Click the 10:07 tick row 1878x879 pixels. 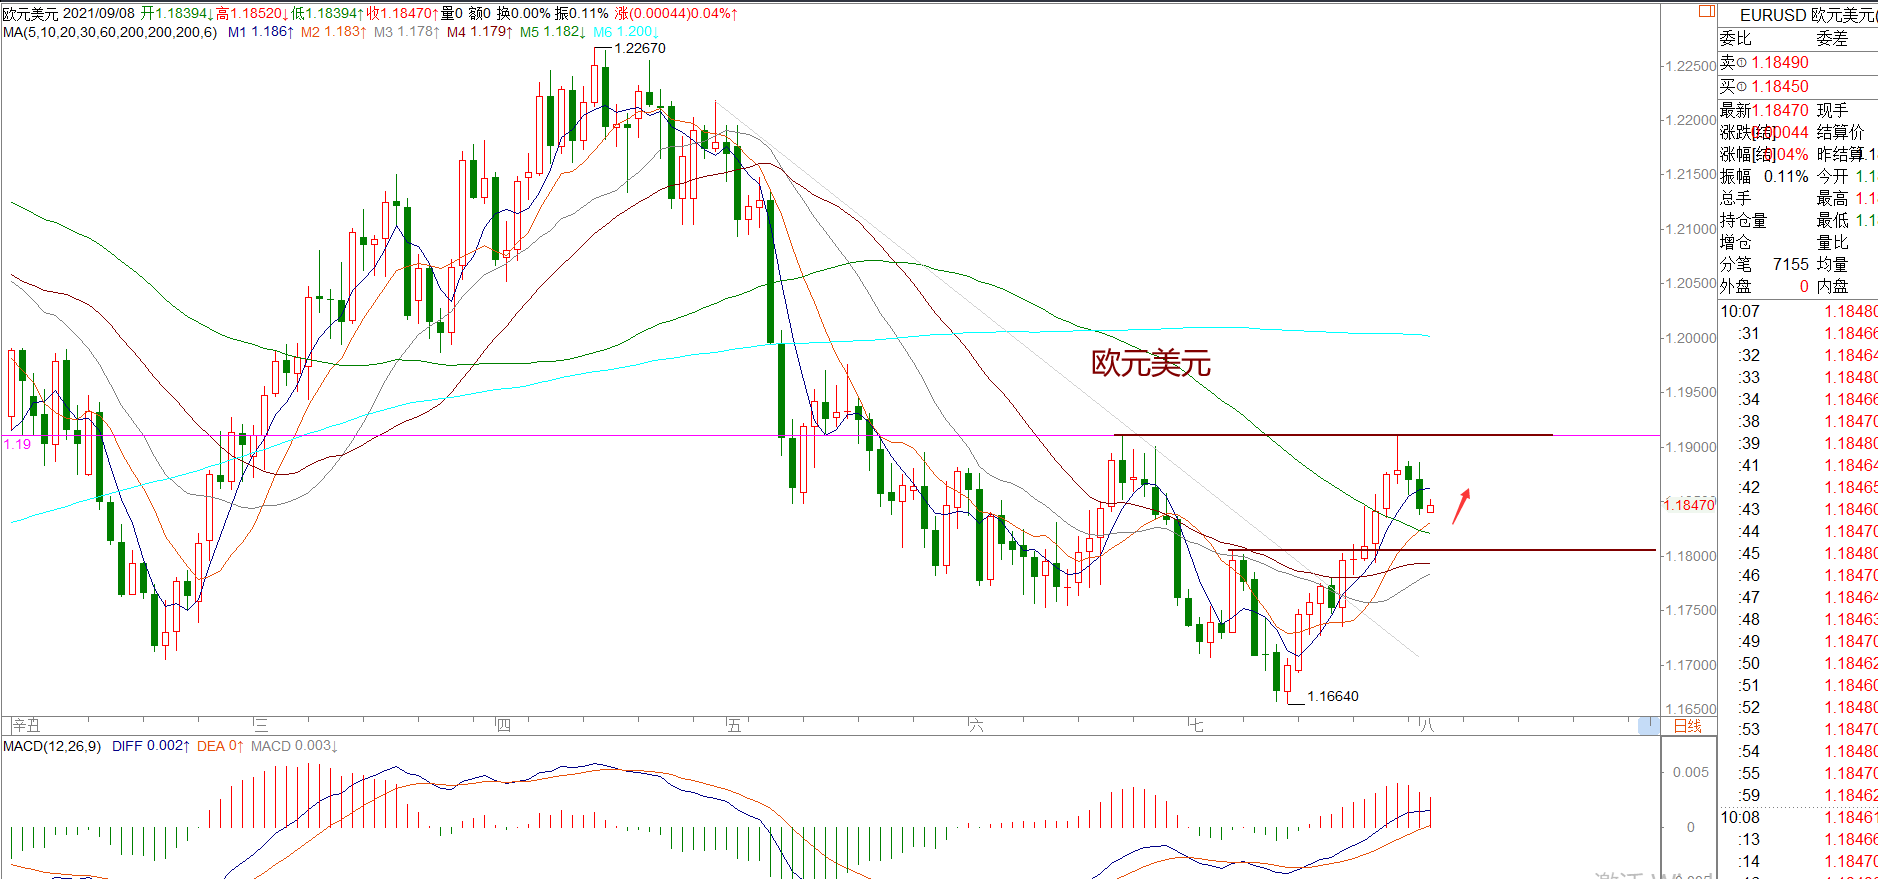(1798, 311)
